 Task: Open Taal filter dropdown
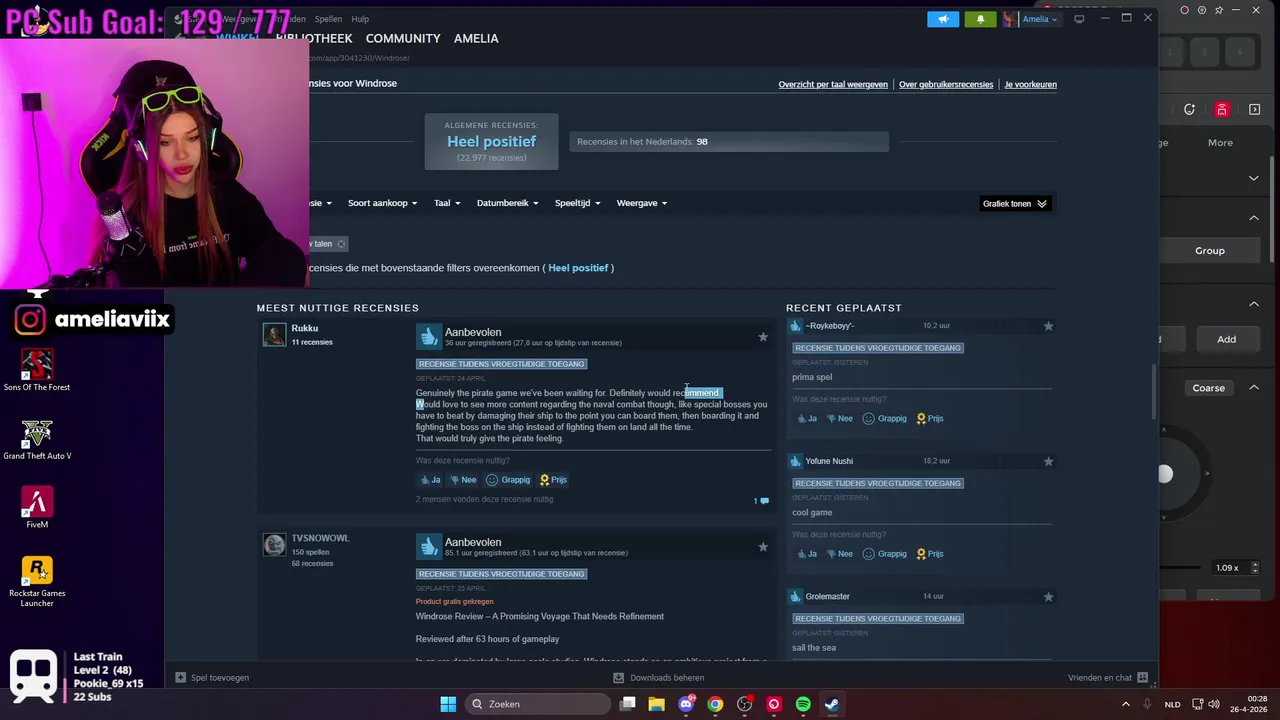[x=447, y=203]
